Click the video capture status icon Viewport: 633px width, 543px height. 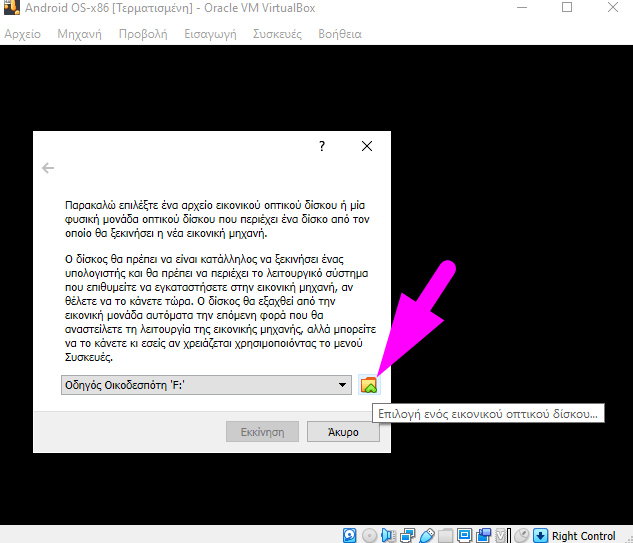click(484, 536)
